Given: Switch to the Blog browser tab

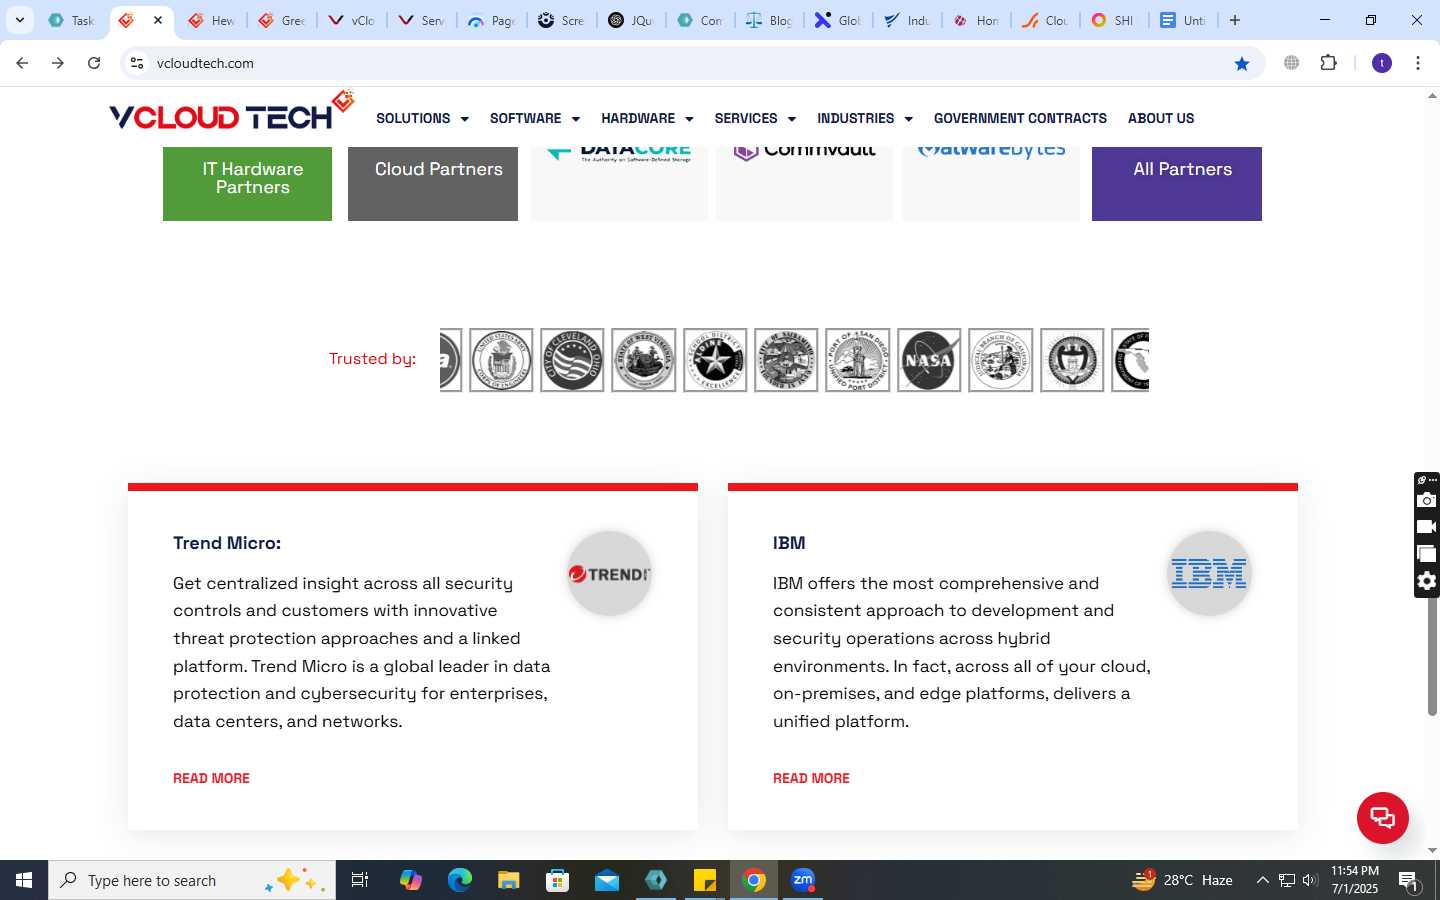Looking at the screenshot, I should [769, 20].
